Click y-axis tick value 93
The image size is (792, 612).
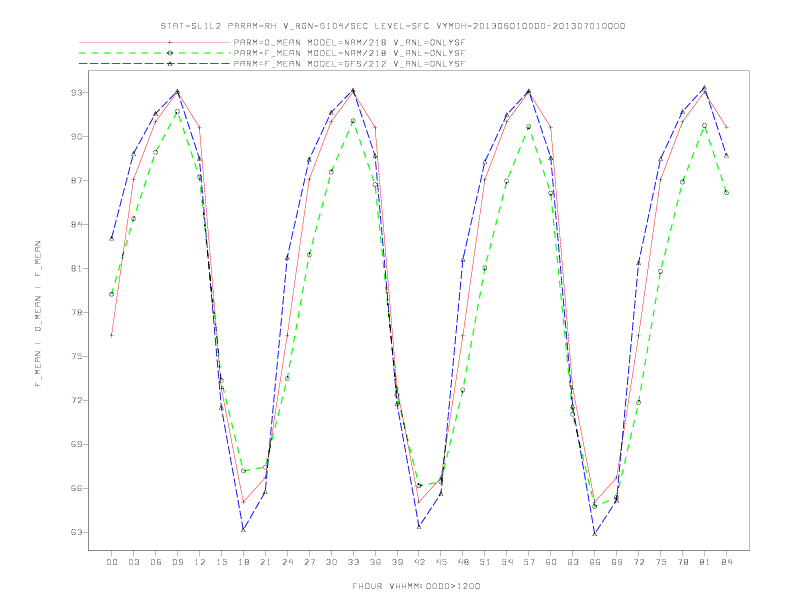(77, 93)
